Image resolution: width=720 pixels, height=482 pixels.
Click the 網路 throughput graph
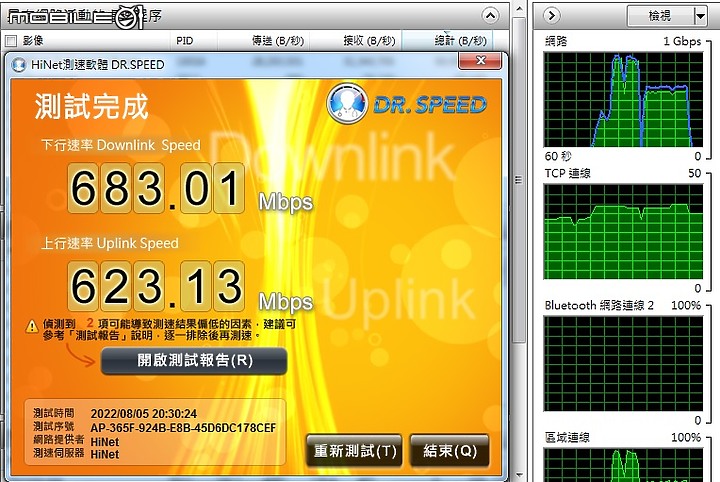pos(623,100)
